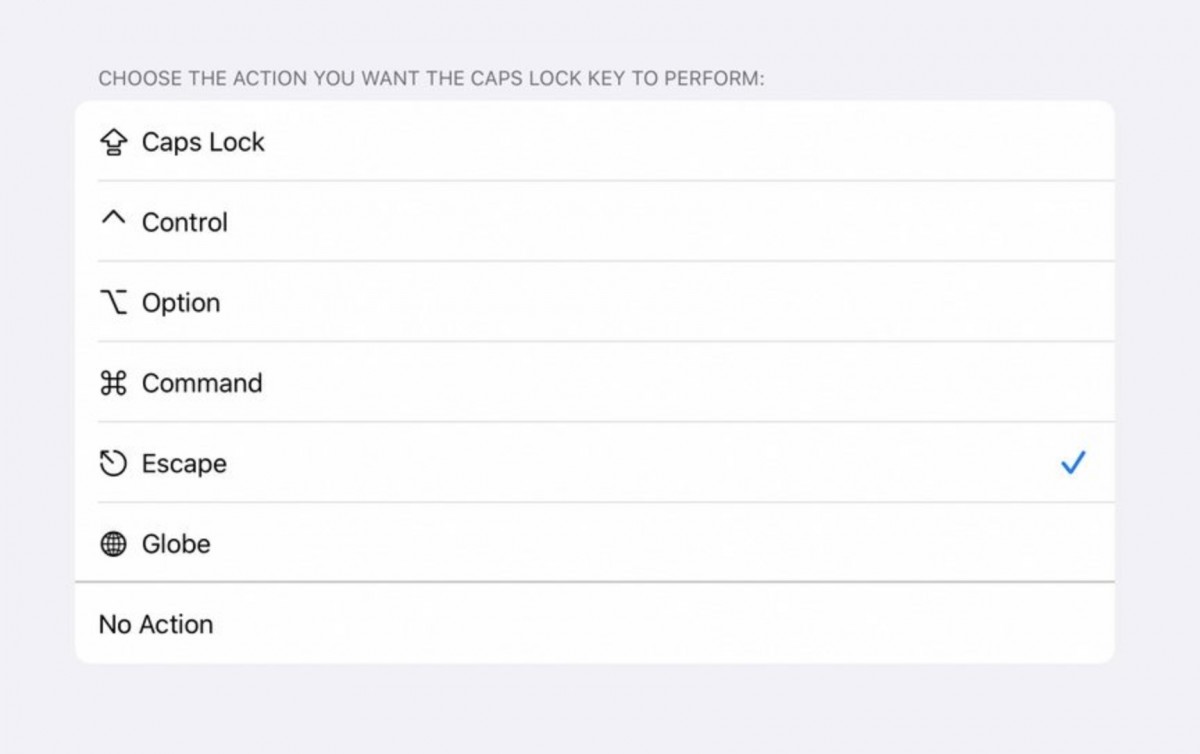Click the Escape circular arrow icon
Image resolution: width=1200 pixels, height=754 pixels.
[114, 464]
